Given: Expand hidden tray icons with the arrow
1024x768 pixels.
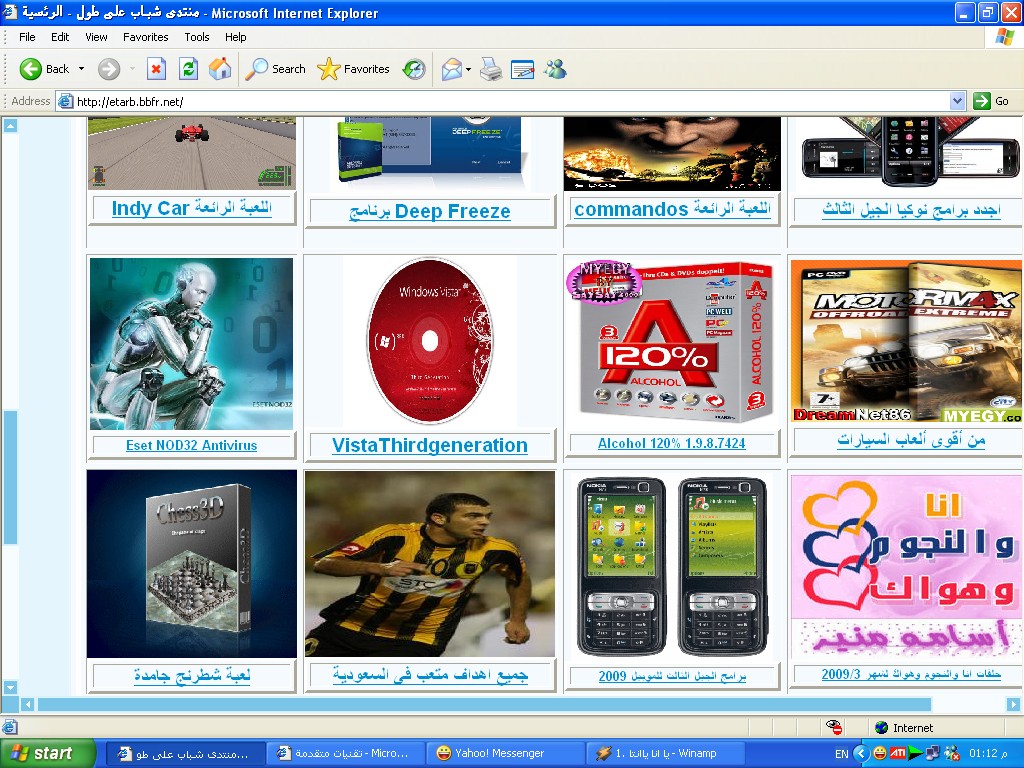Looking at the screenshot, I should (x=861, y=754).
